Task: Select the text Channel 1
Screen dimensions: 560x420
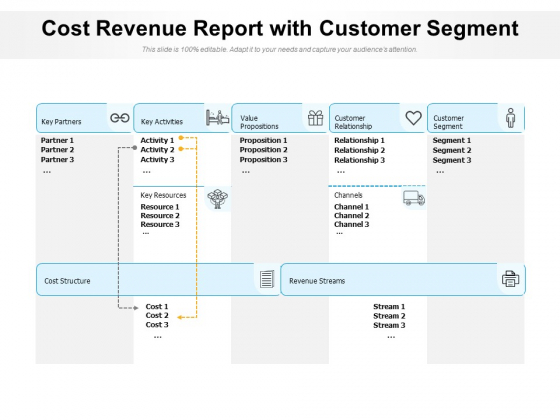Action: (x=351, y=207)
